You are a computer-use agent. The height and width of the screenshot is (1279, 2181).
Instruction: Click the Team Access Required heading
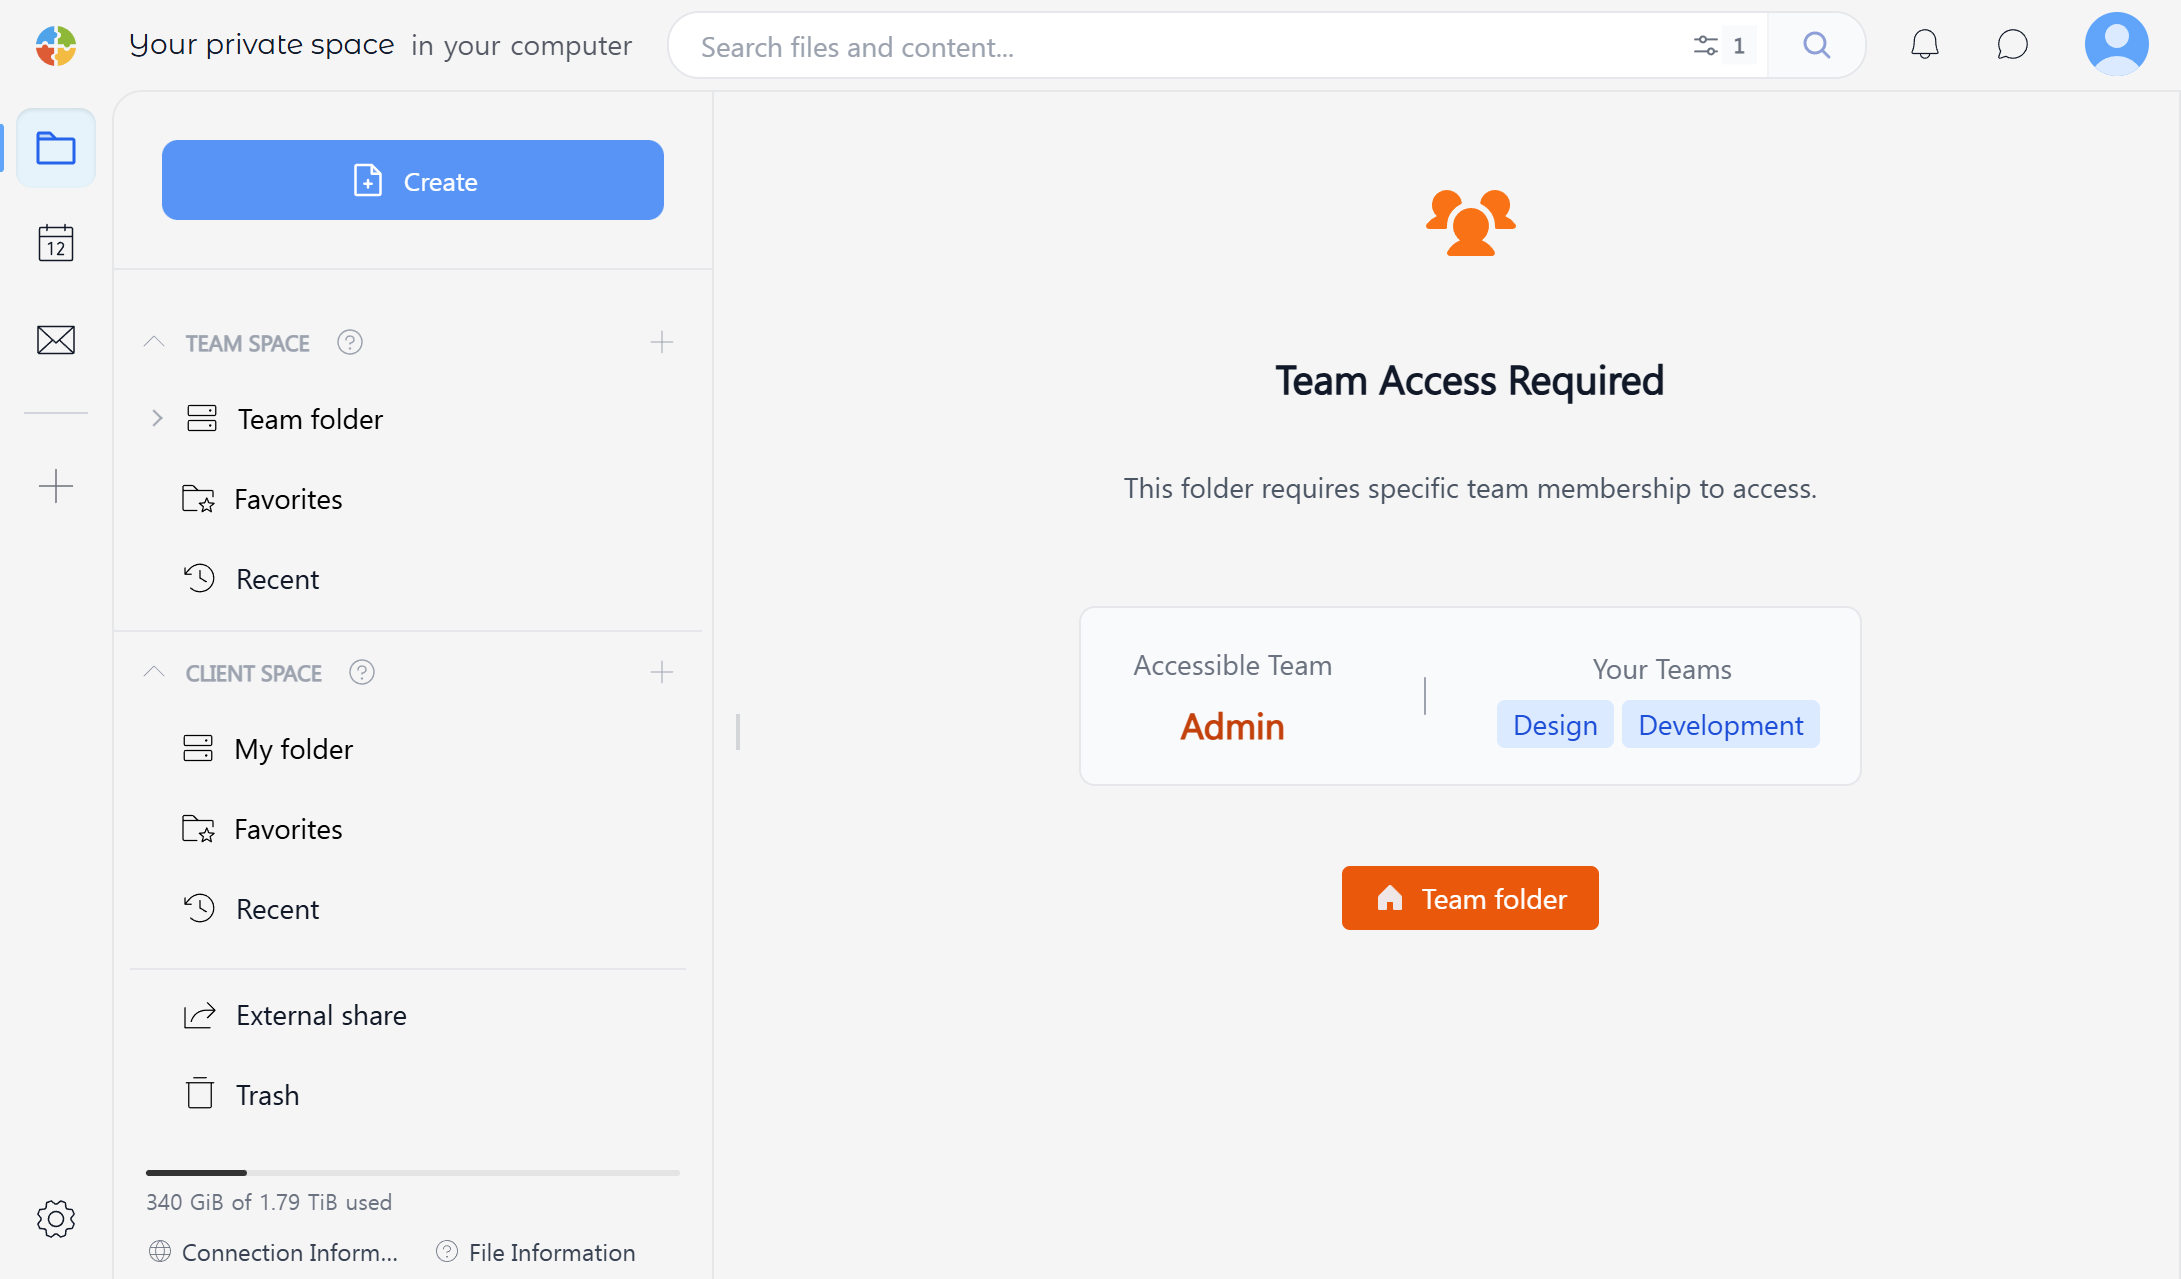point(1470,381)
